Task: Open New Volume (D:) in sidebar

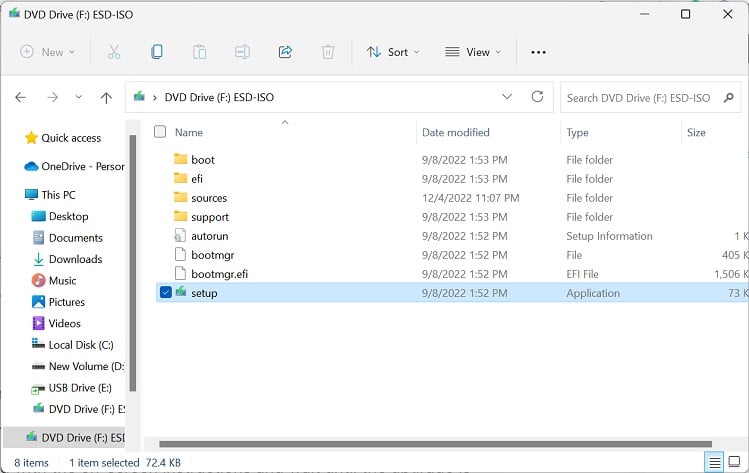Action: click(x=78, y=366)
